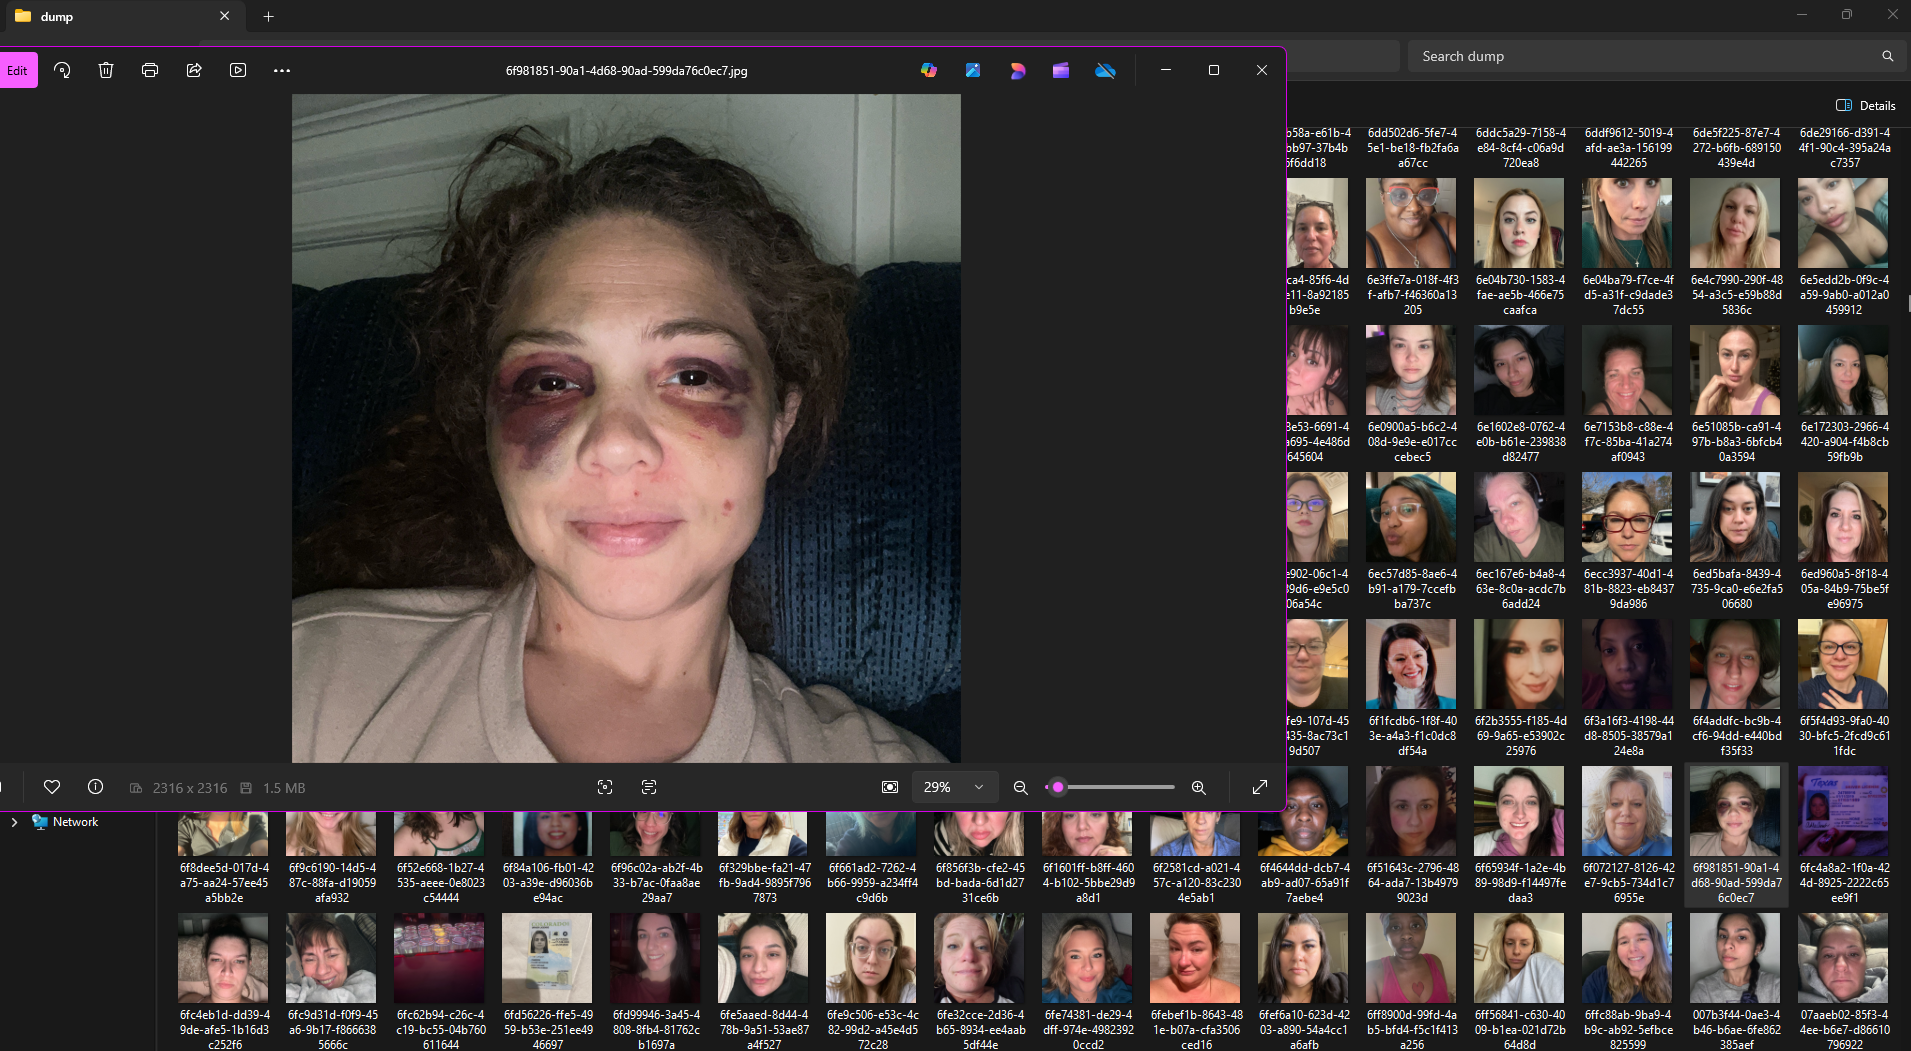Close the dump tab

point(224,16)
